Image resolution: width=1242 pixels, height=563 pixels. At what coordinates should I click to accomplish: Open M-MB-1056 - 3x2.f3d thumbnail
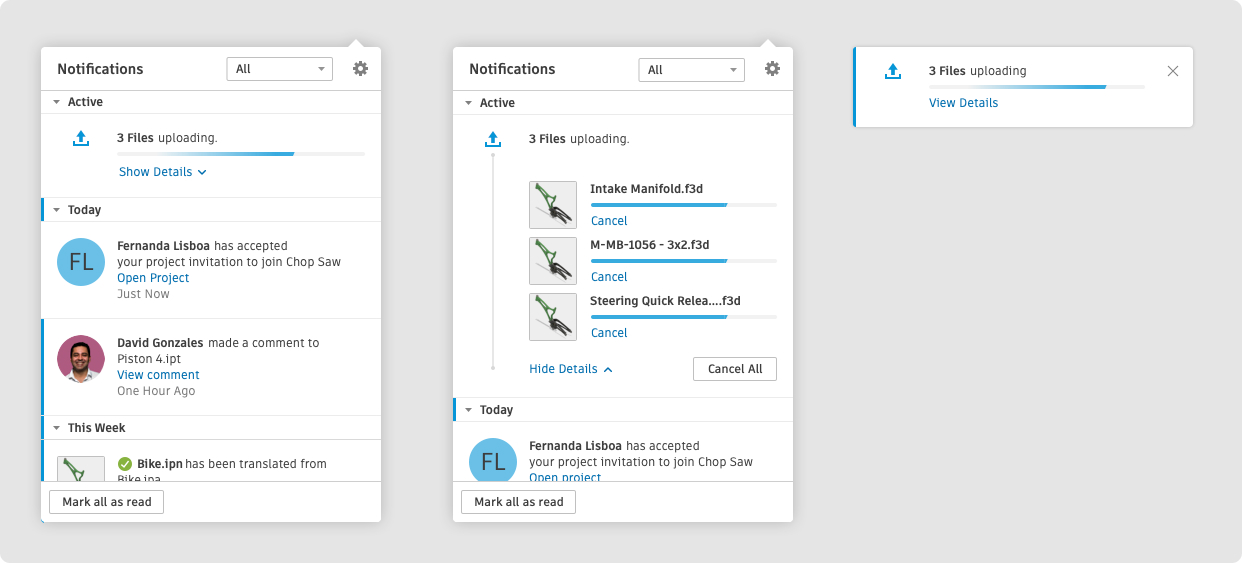click(553, 261)
